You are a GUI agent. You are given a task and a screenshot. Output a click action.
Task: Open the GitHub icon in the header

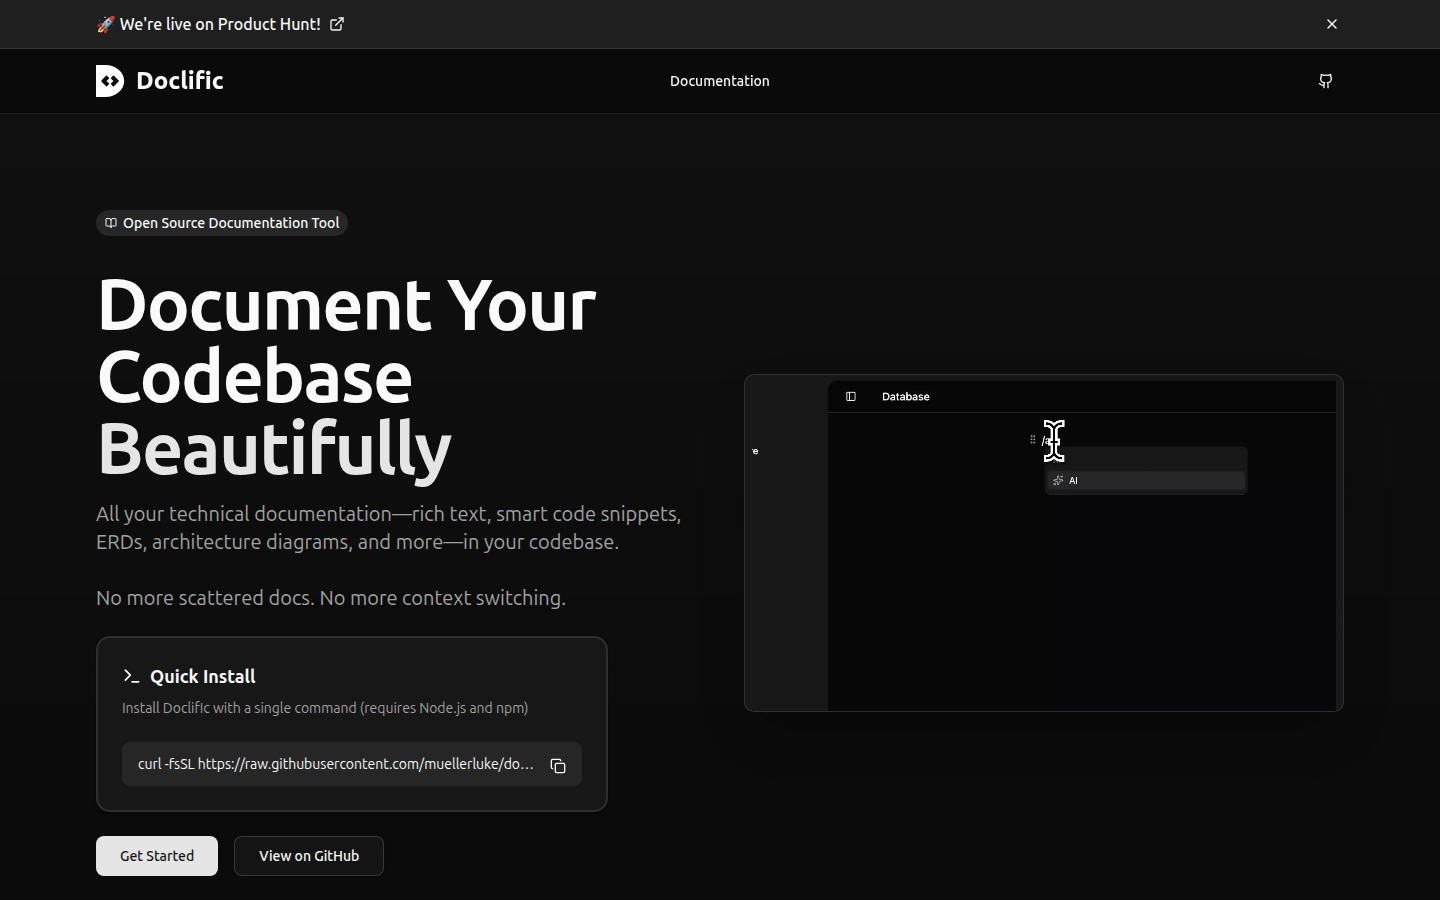click(1325, 81)
